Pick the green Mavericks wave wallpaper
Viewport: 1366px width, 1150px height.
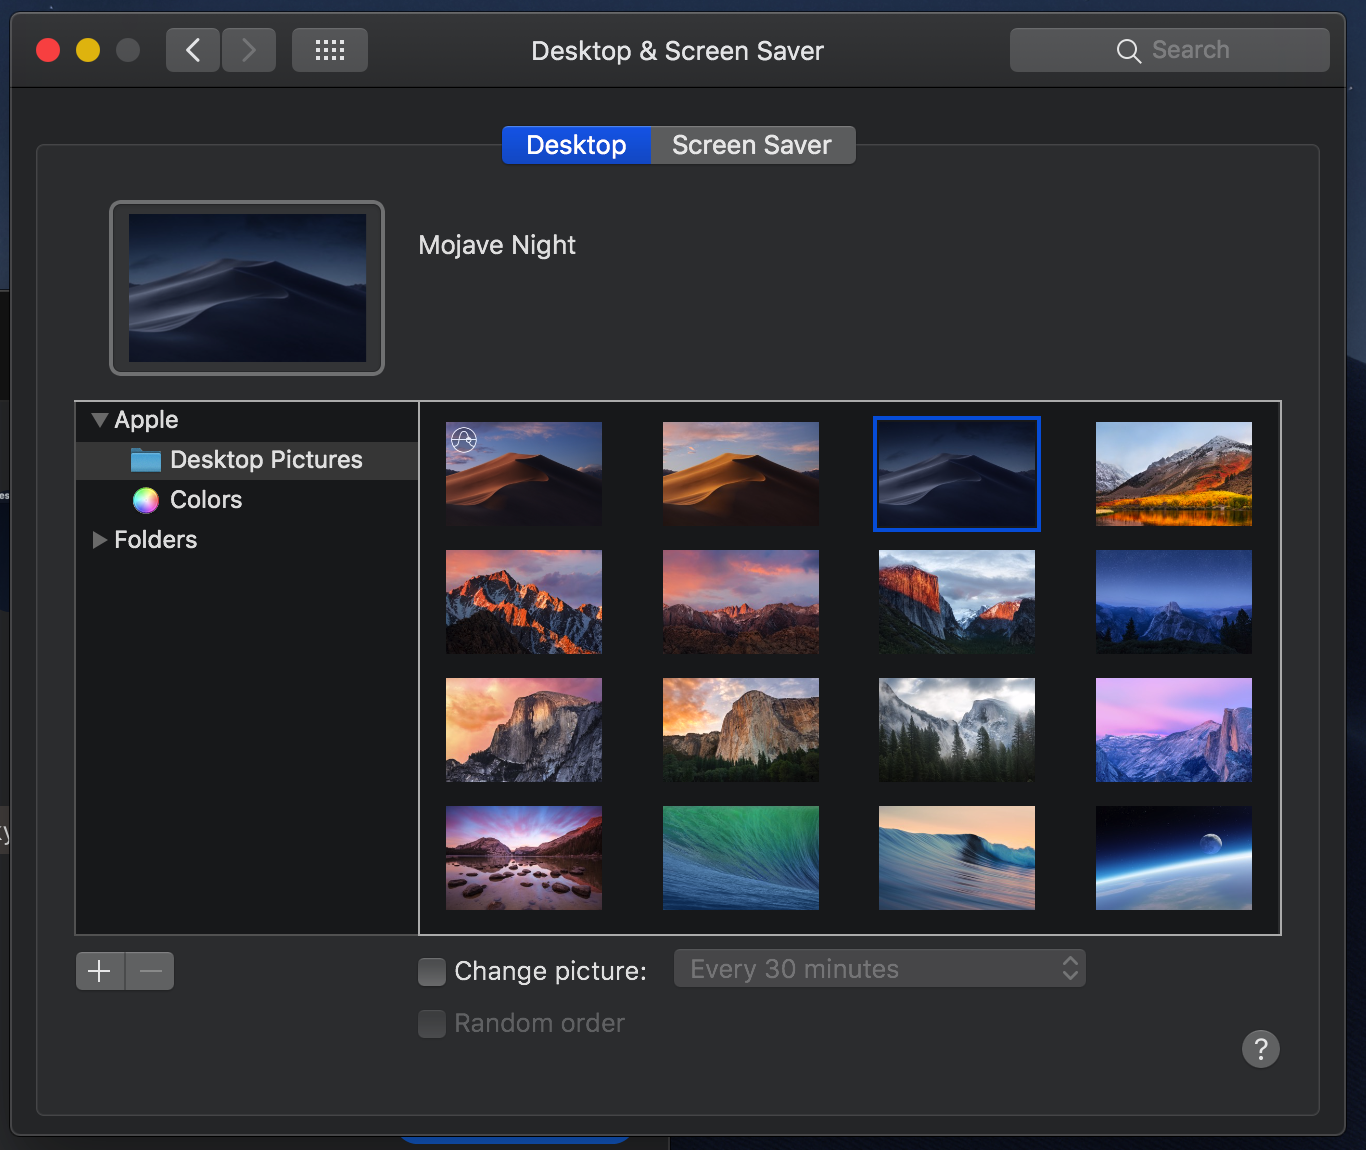click(x=741, y=858)
